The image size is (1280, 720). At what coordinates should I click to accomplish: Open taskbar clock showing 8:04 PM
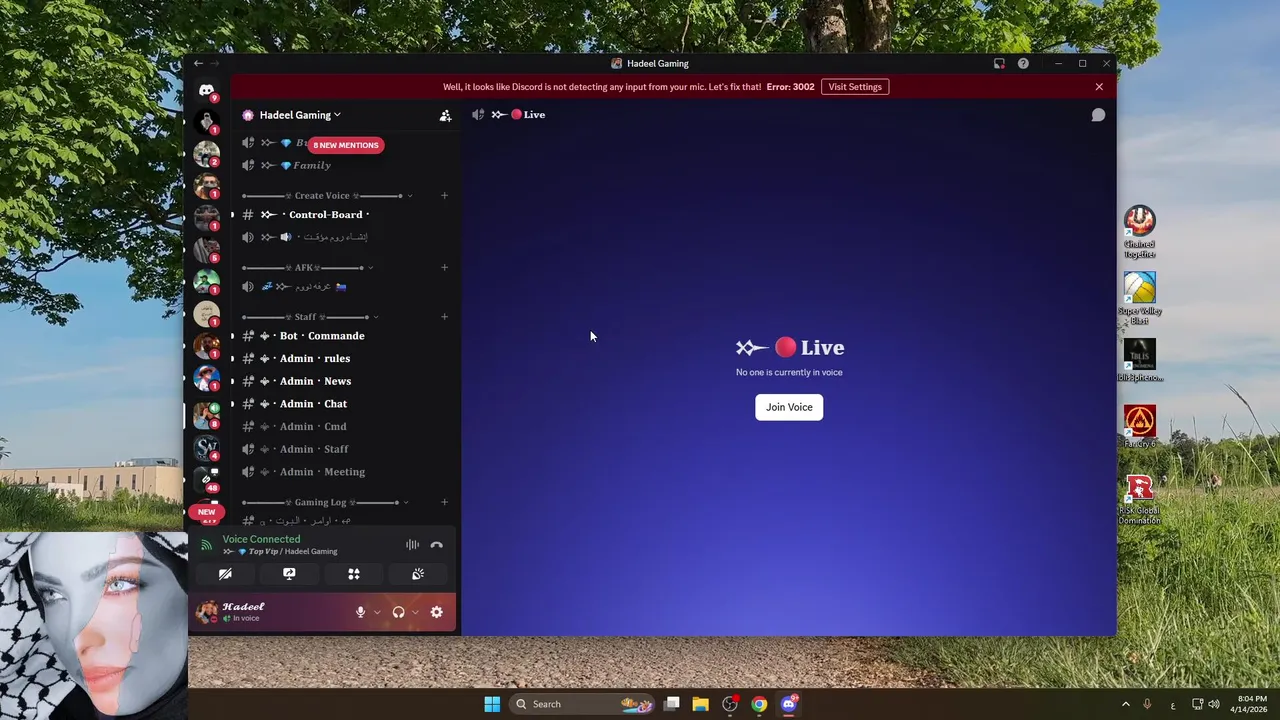pyautogui.click(x=1251, y=704)
